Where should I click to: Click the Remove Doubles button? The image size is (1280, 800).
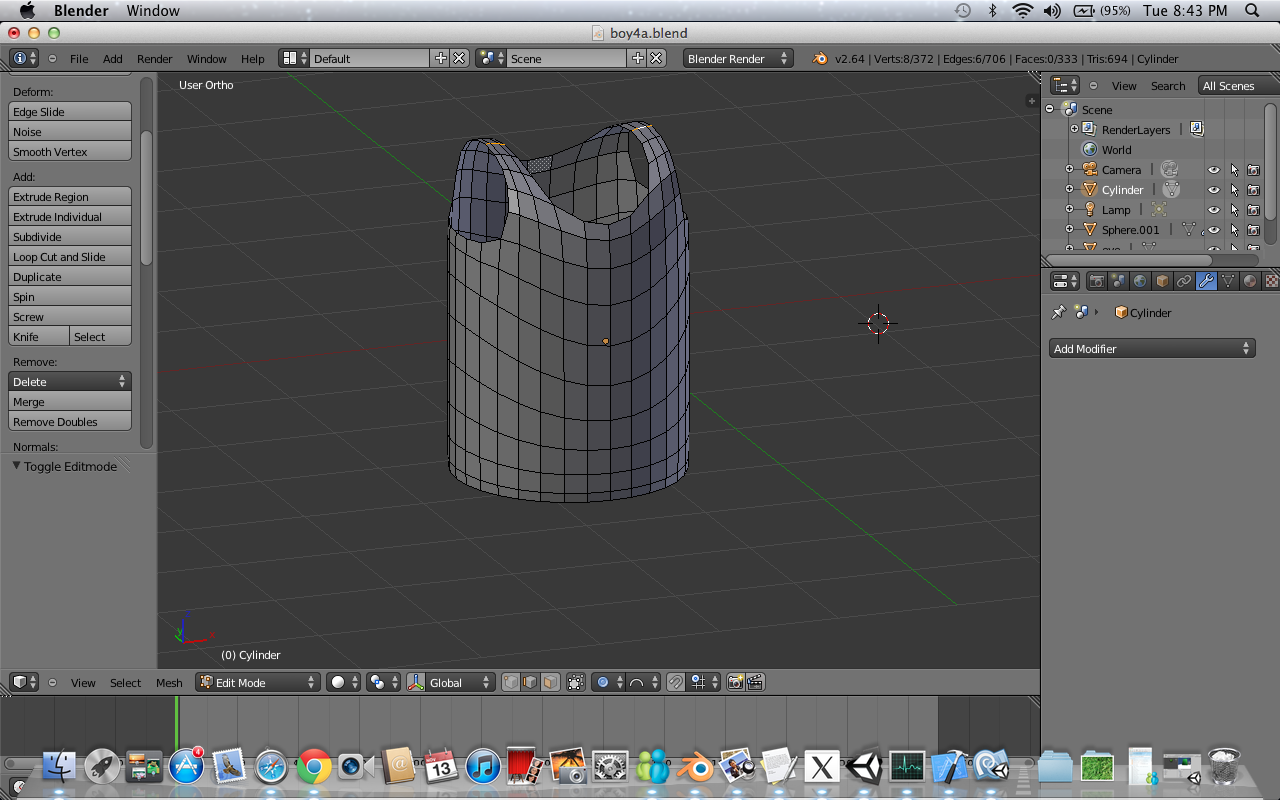tap(70, 422)
